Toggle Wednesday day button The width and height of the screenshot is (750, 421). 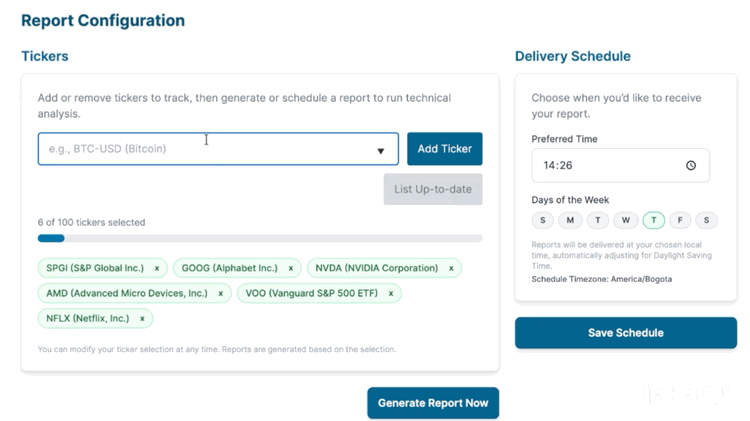pyautogui.click(x=625, y=220)
